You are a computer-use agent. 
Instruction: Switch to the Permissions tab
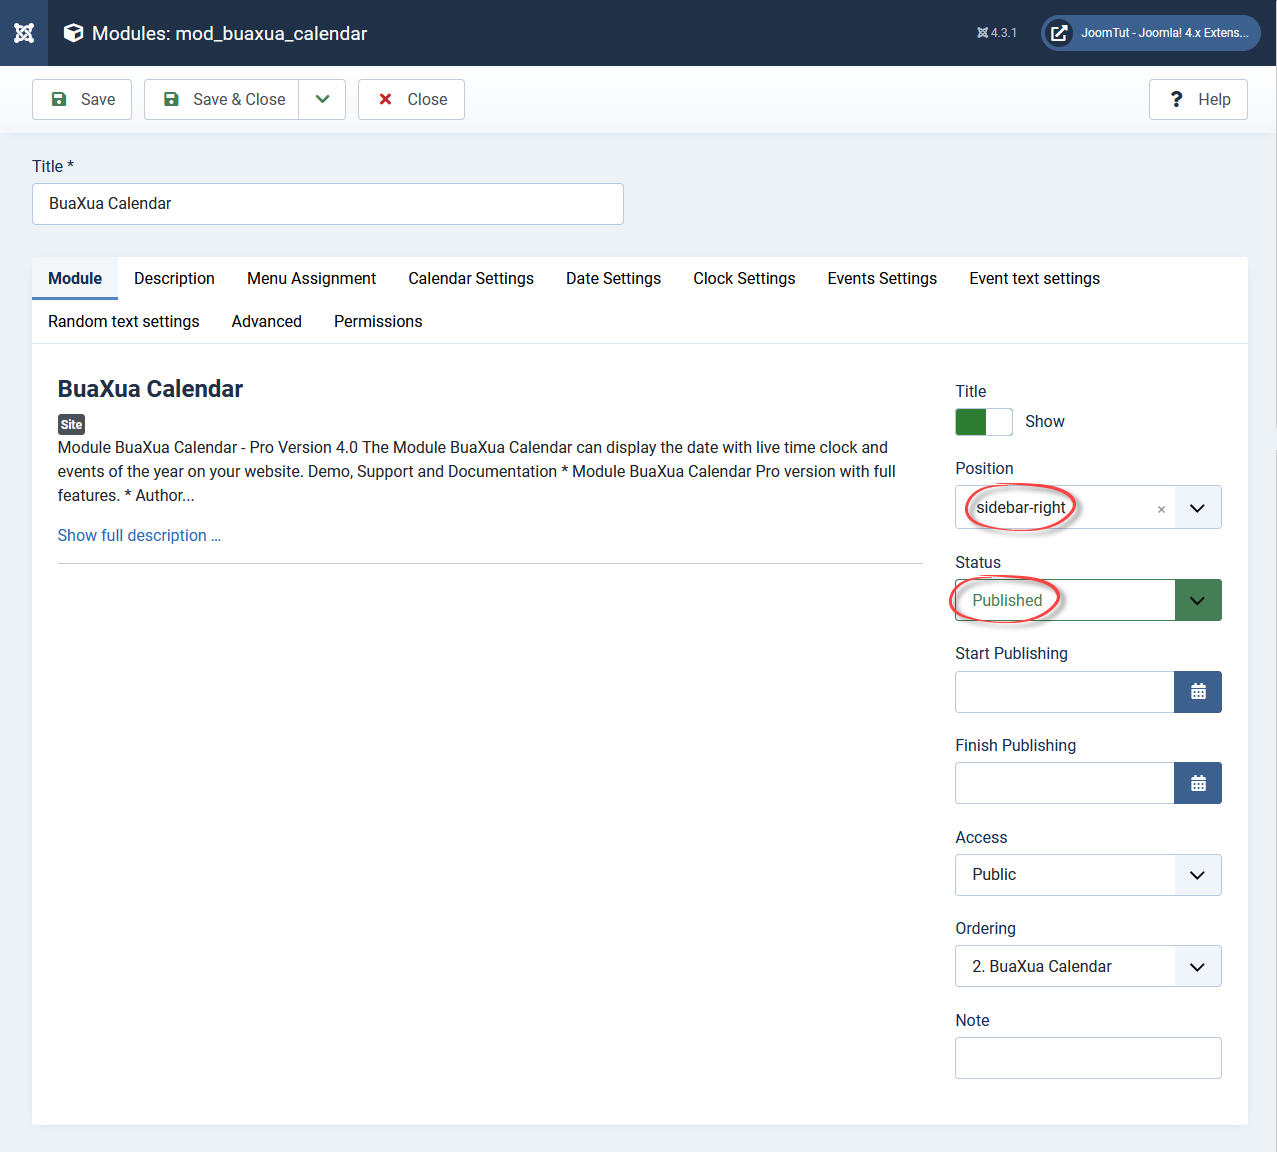(378, 321)
